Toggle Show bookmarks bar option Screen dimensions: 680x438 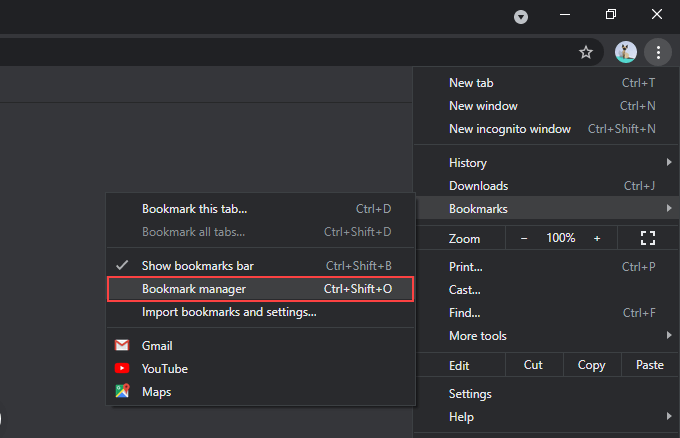197,265
